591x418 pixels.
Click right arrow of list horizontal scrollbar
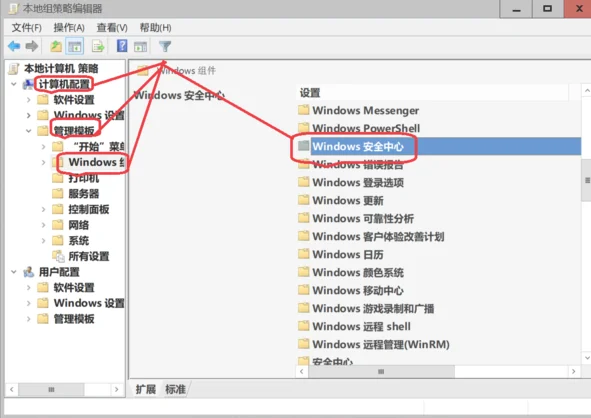click(x=574, y=372)
